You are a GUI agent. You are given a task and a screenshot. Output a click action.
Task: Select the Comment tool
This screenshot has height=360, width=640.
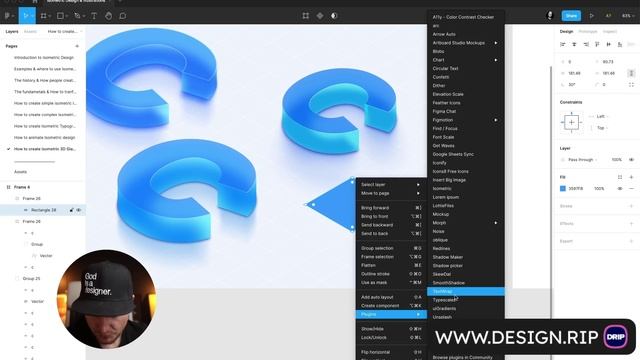click(x=122, y=16)
